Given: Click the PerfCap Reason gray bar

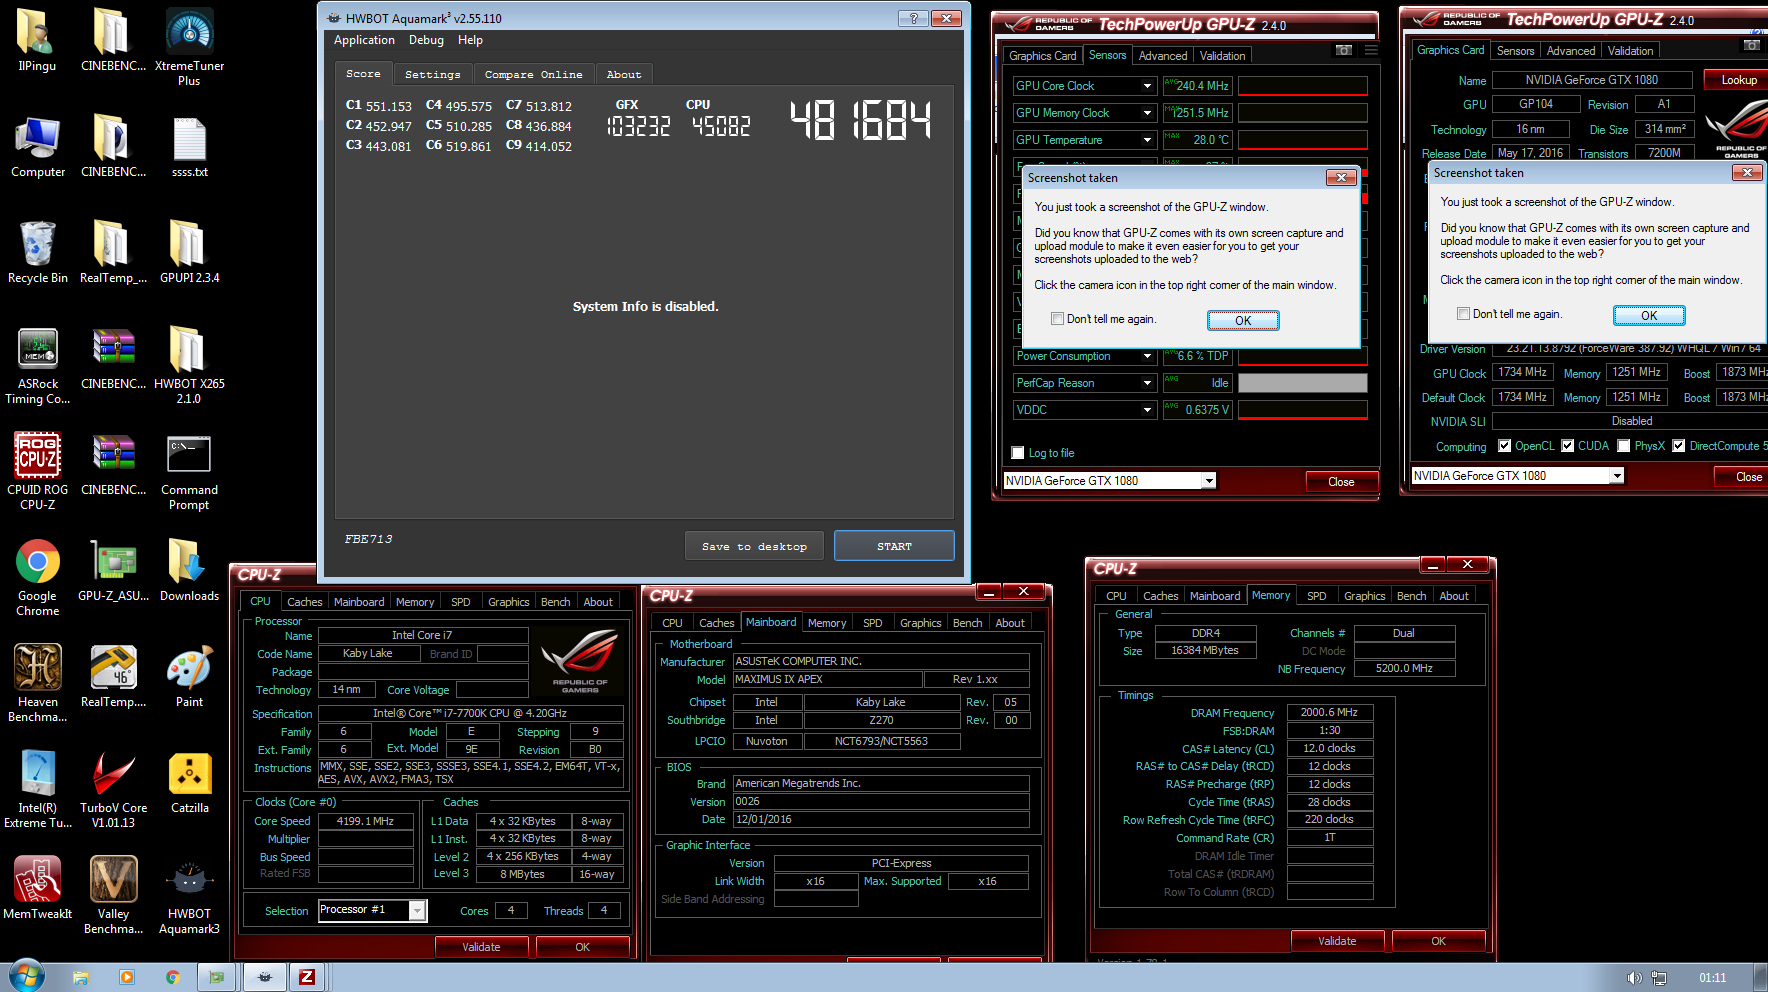Looking at the screenshot, I should tap(1303, 383).
